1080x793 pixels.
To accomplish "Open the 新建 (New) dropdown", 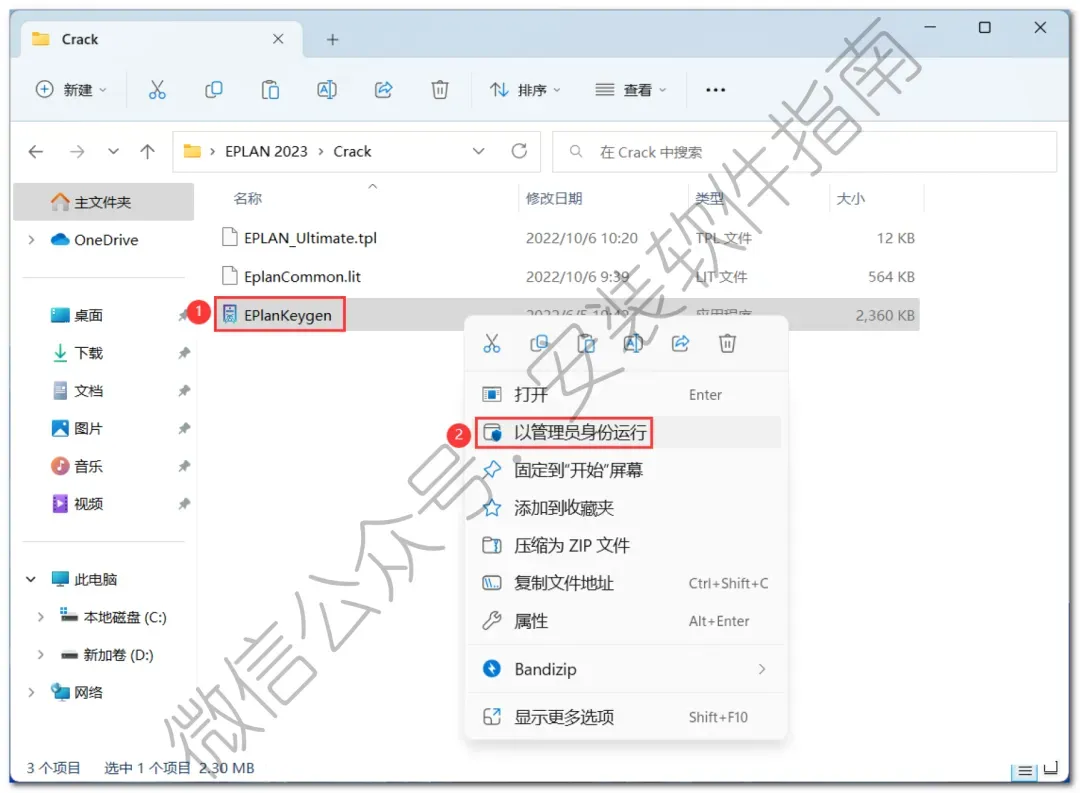I will pos(71,90).
